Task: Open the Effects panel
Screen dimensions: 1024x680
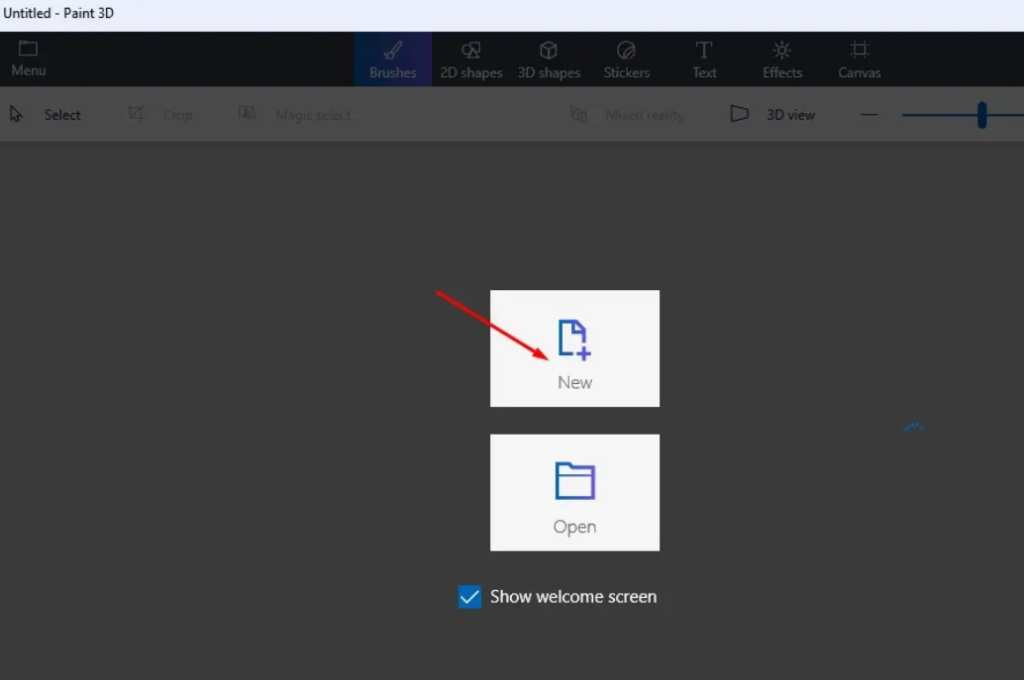Action: click(782, 60)
